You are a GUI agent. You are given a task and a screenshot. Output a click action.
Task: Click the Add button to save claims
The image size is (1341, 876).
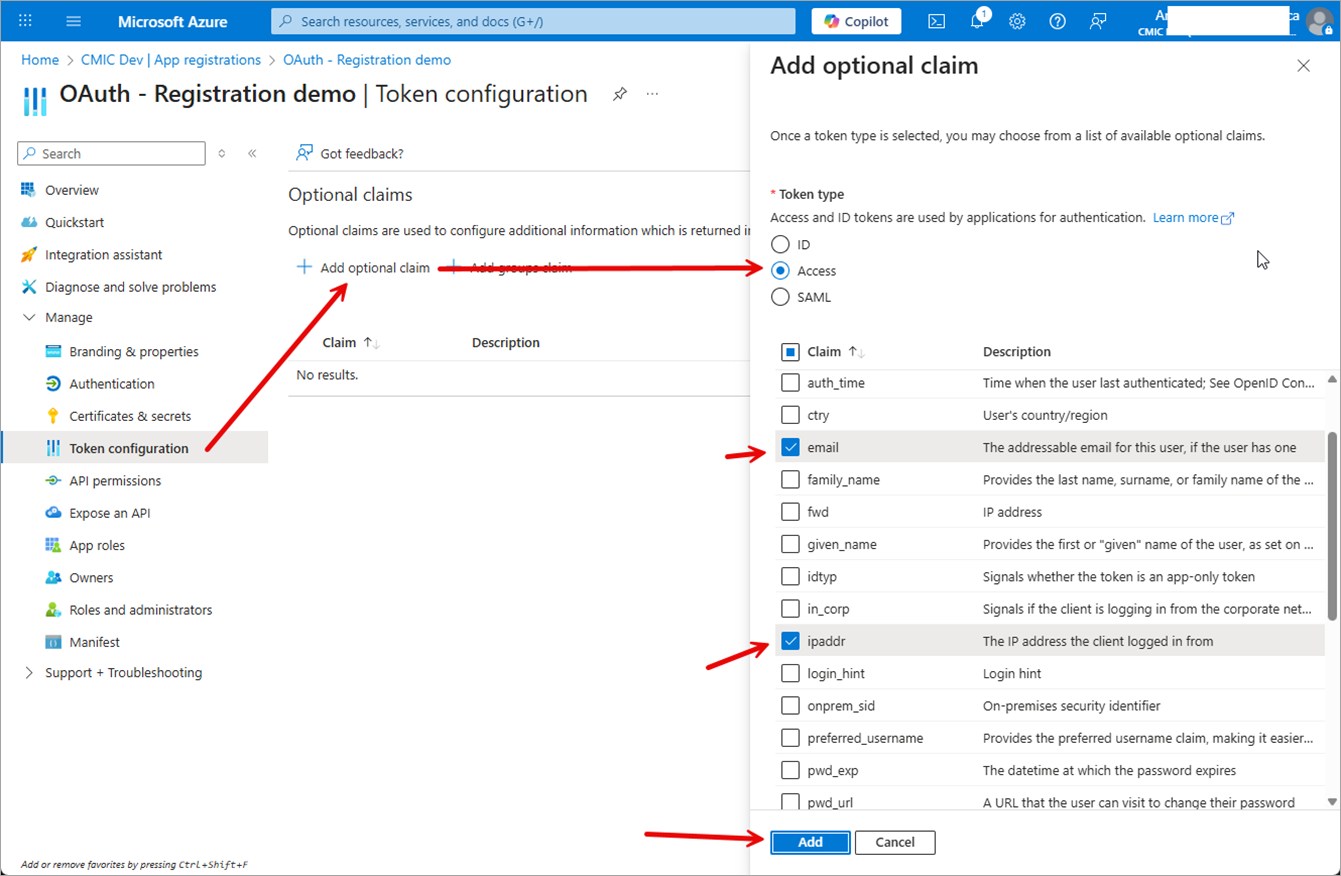pos(810,842)
